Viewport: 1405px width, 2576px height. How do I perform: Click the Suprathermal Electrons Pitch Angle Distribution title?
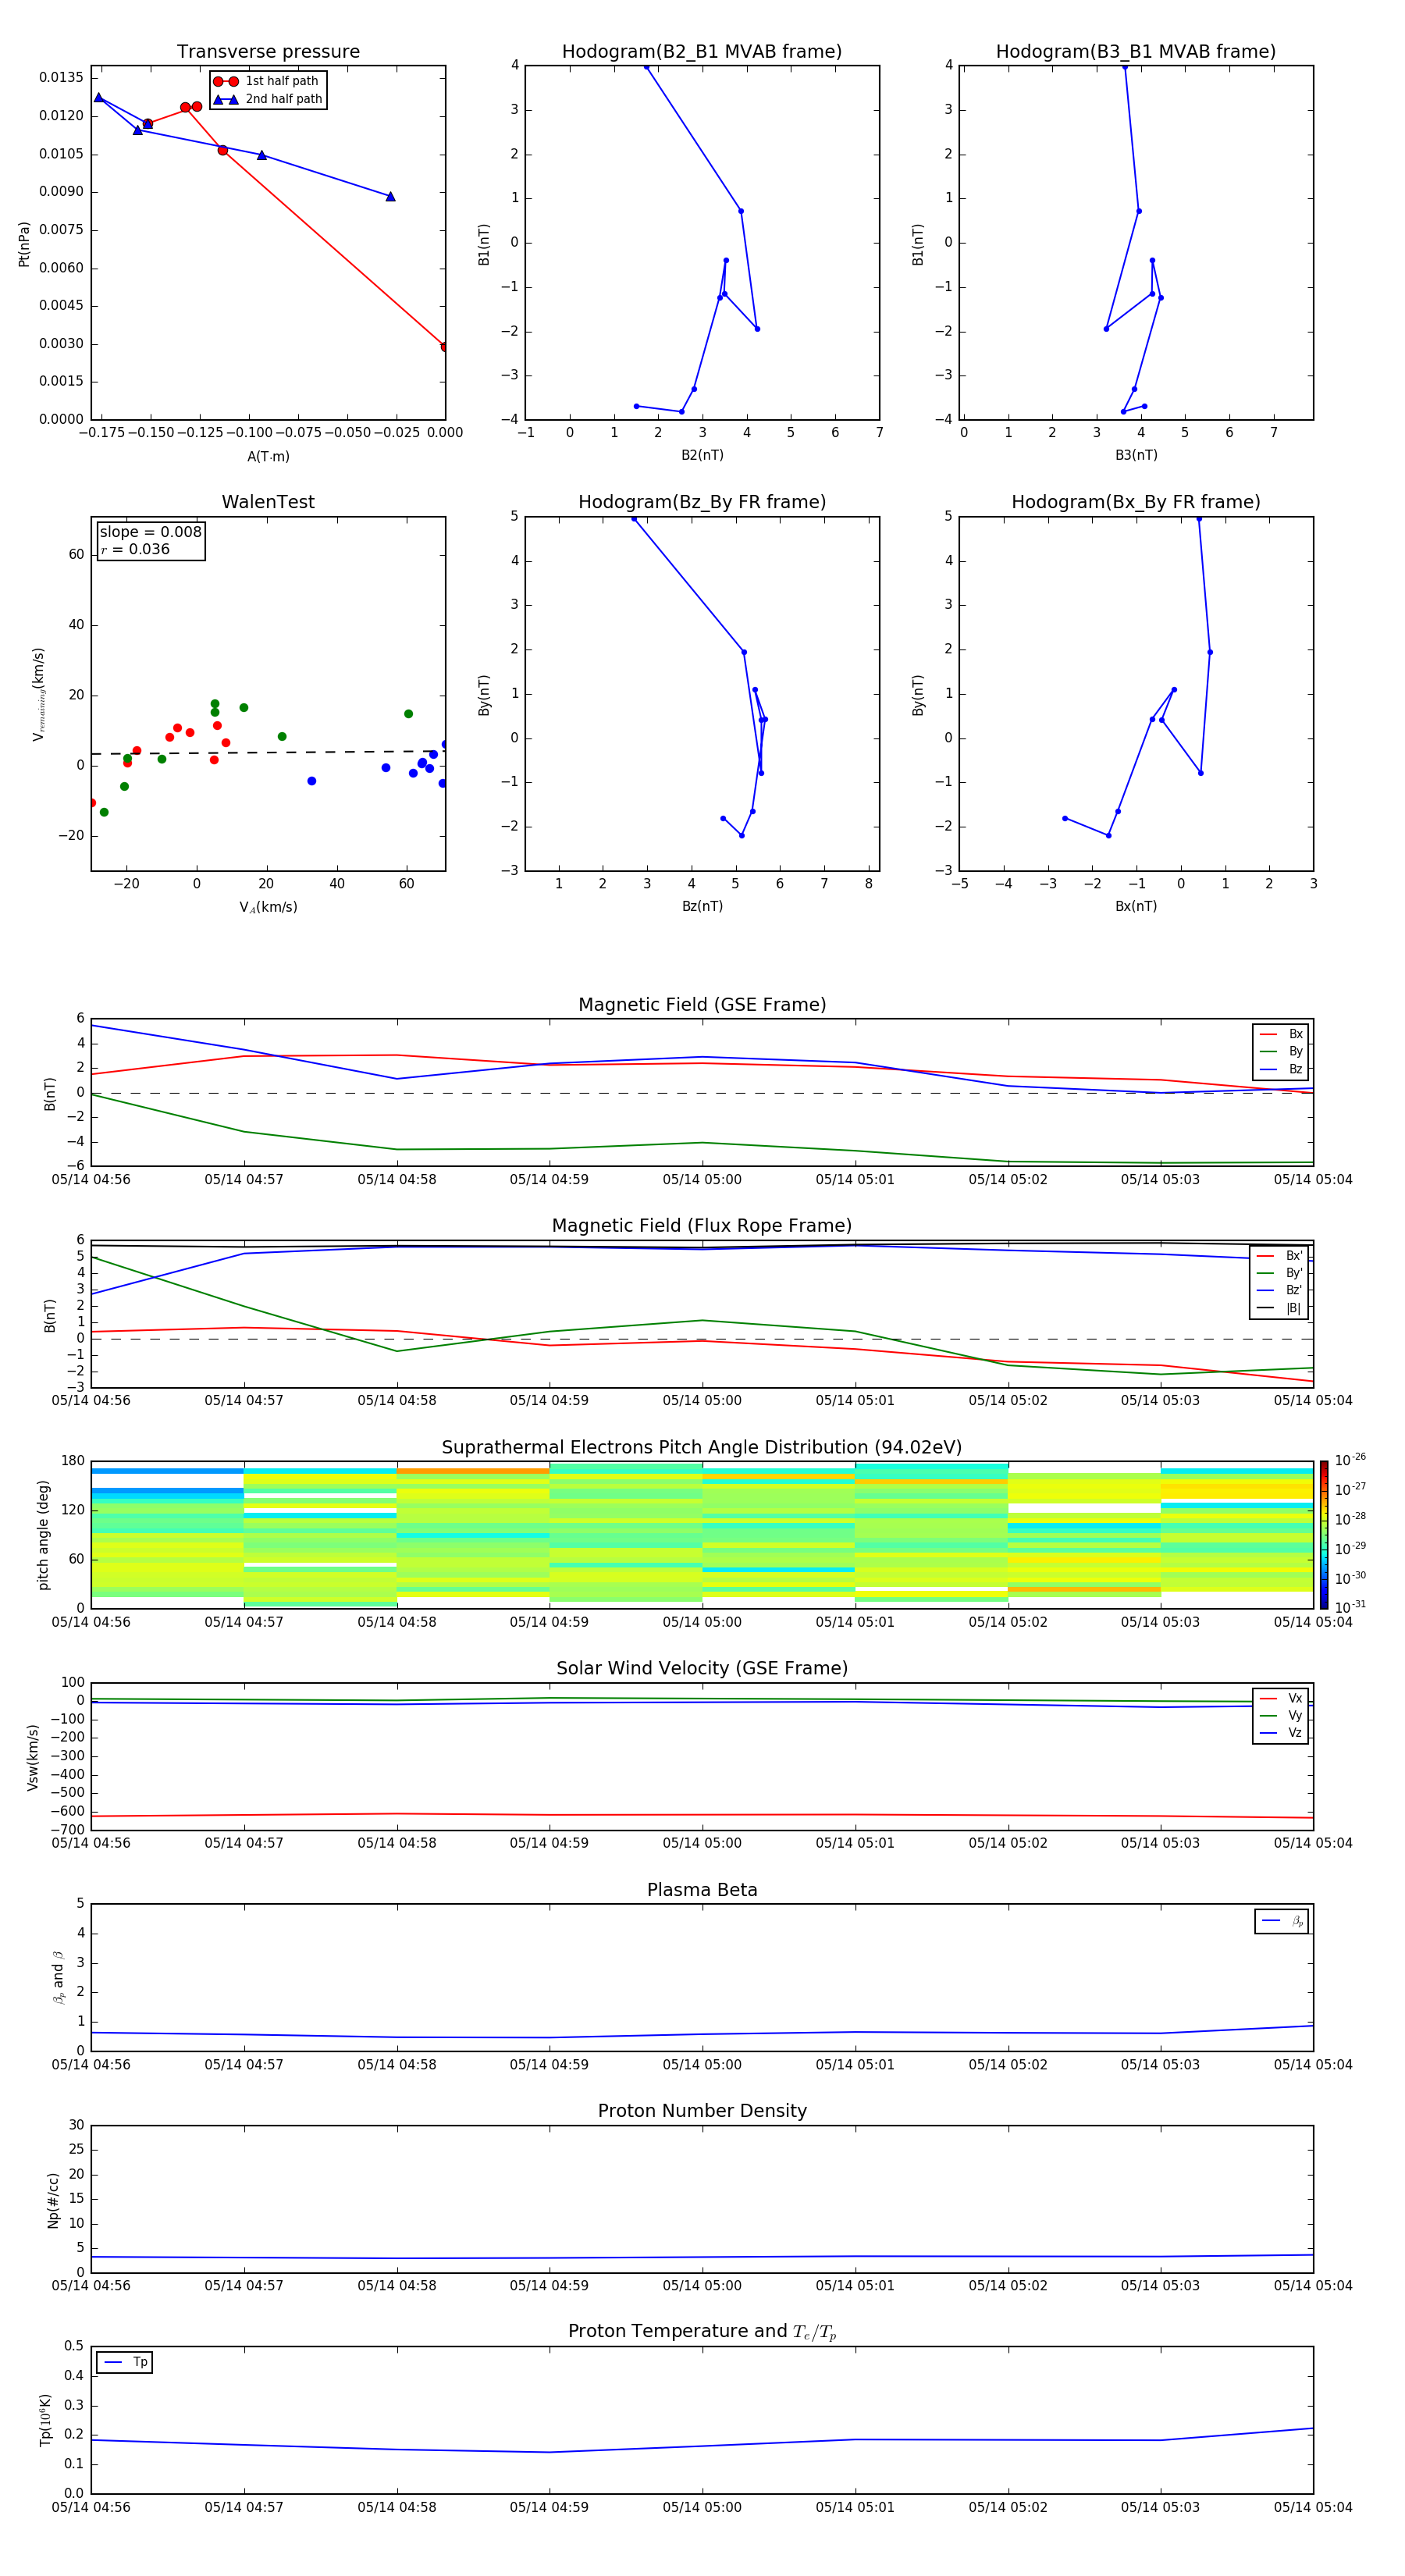point(702,1447)
